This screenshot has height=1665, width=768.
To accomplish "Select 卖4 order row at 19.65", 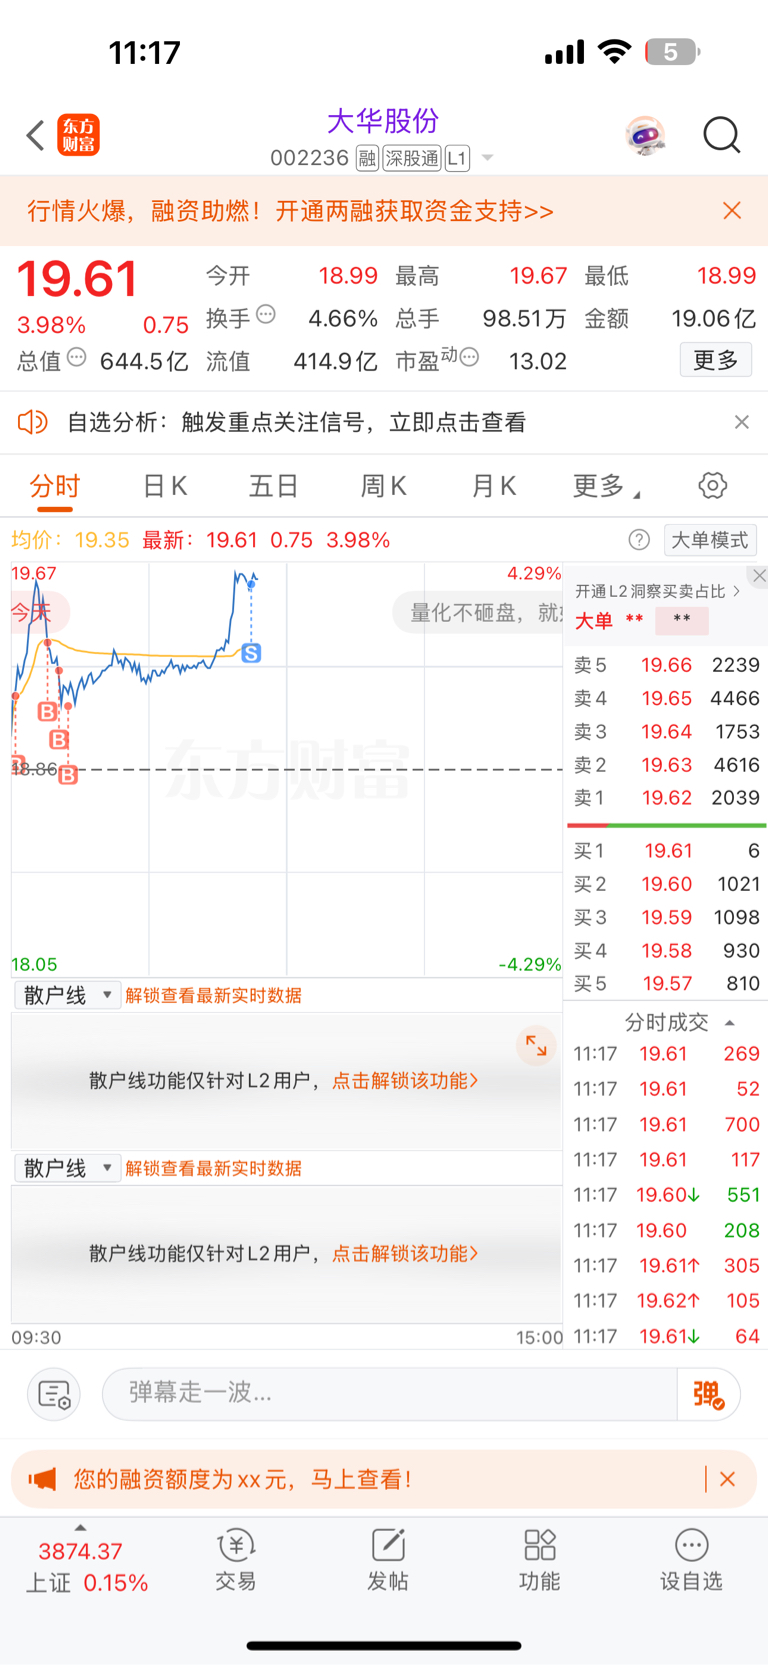I will coord(667,698).
